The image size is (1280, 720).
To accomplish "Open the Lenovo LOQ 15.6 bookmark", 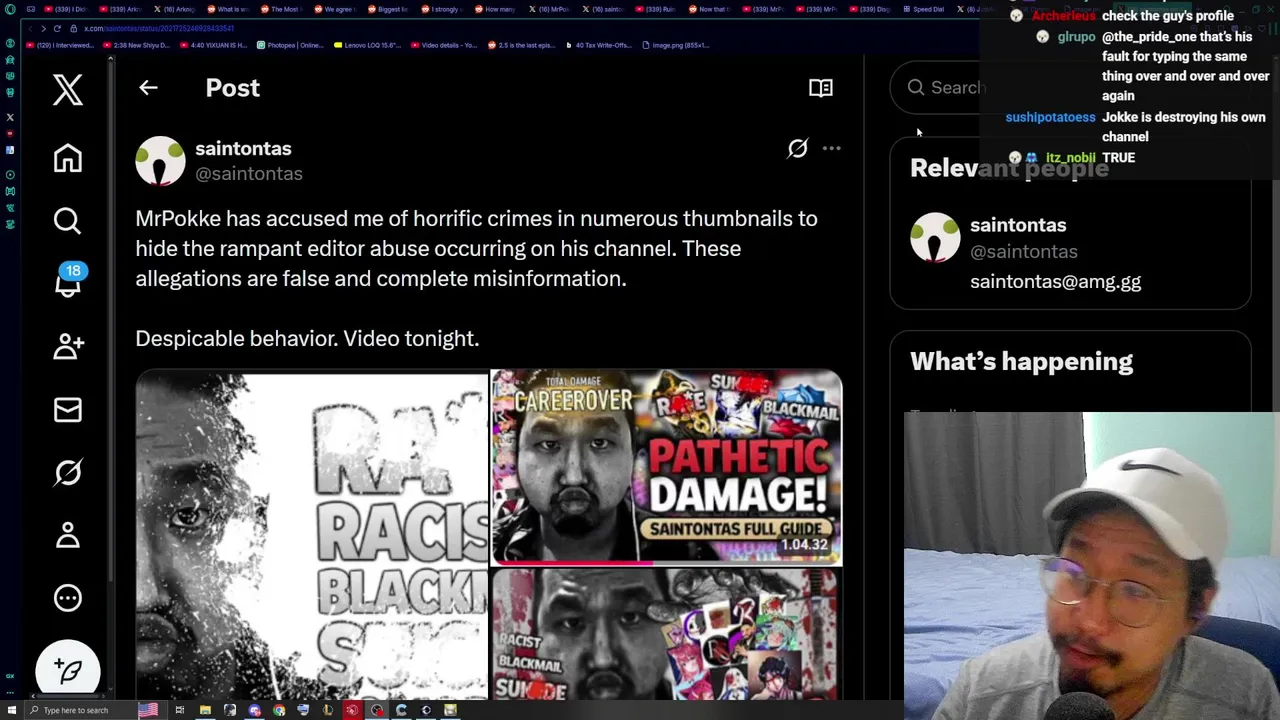I will tap(367, 45).
